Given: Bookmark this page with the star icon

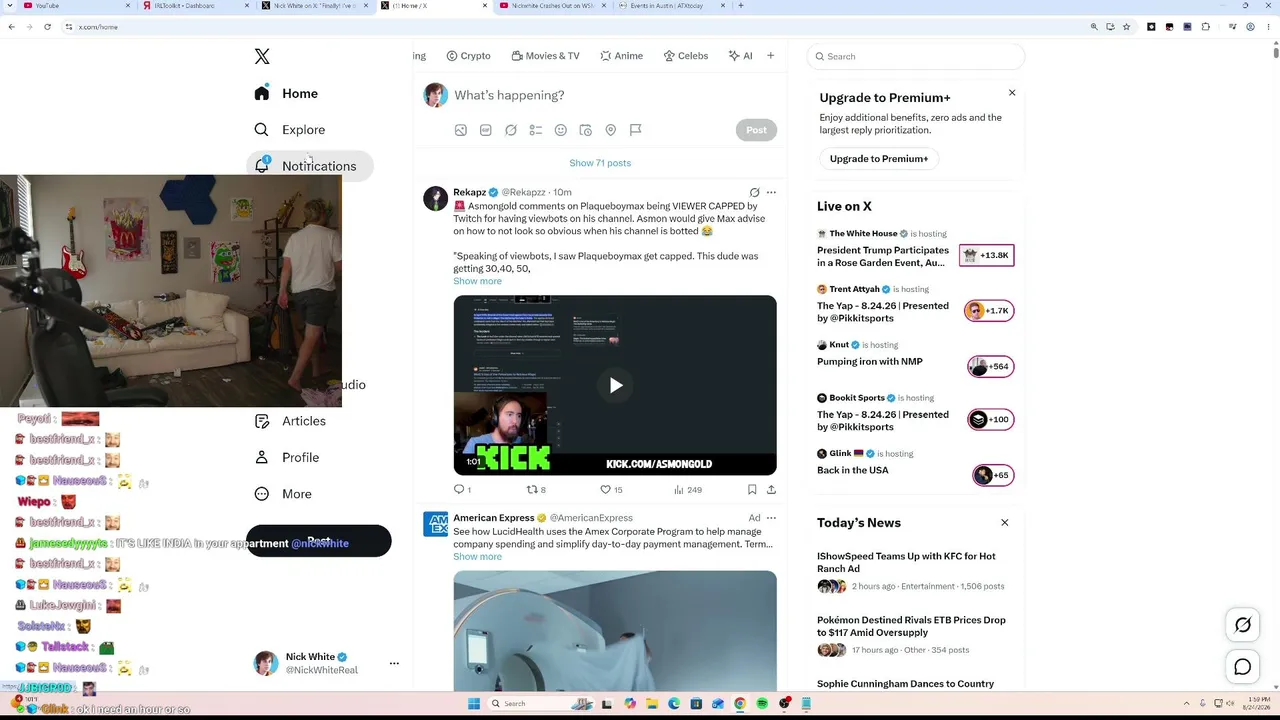Looking at the screenshot, I should click(x=1127, y=27).
